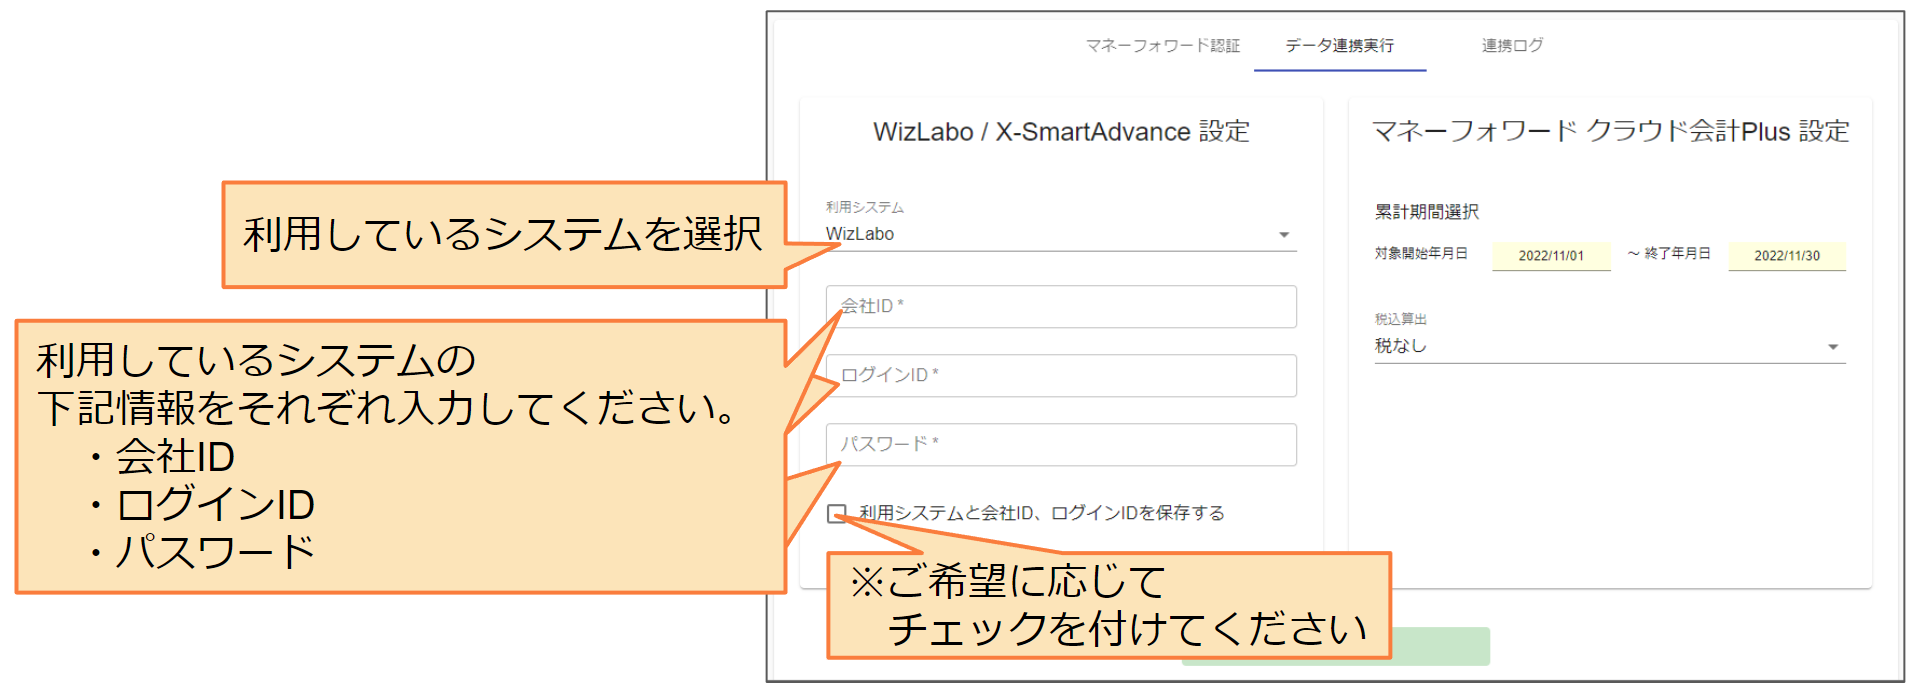This screenshot has height=693, width=1920.
Task: Expand the 税込算出 dropdown showing 税なし
Action: (1610, 346)
